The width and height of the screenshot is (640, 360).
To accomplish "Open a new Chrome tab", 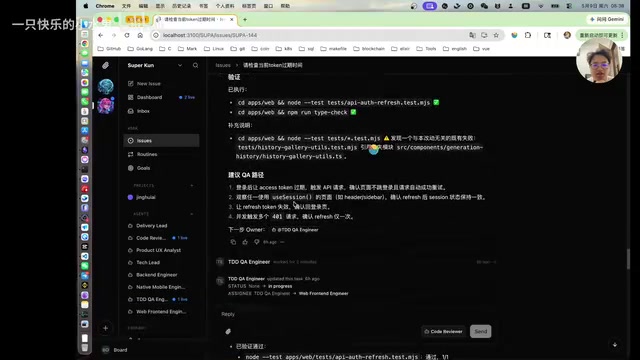I will click(x=245, y=19).
